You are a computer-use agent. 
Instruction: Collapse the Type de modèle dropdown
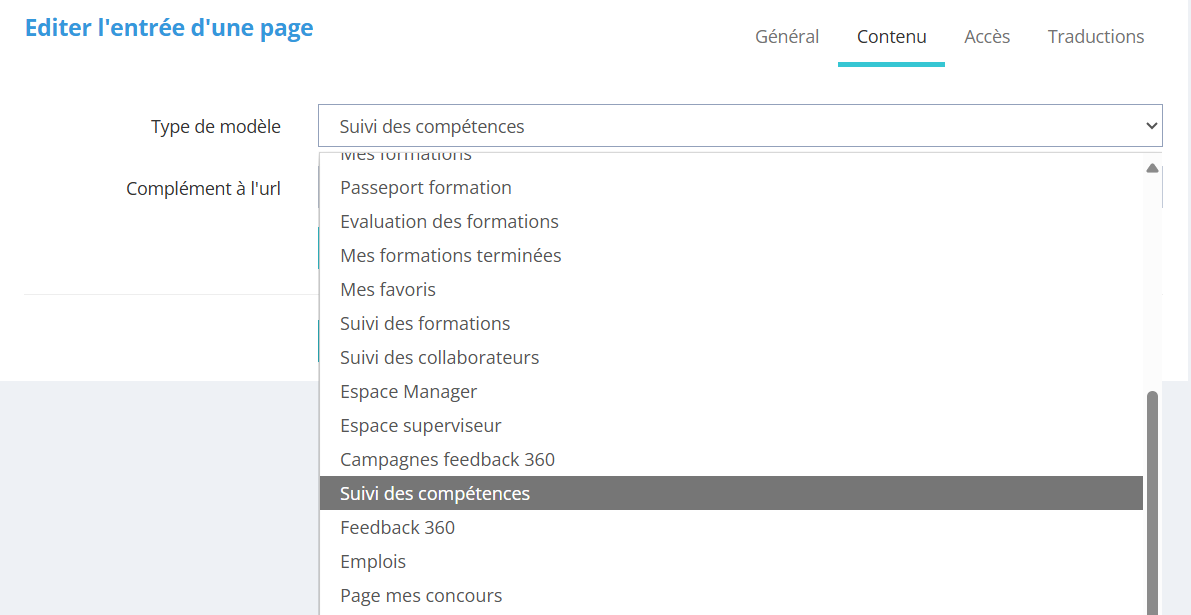point(740,126)
